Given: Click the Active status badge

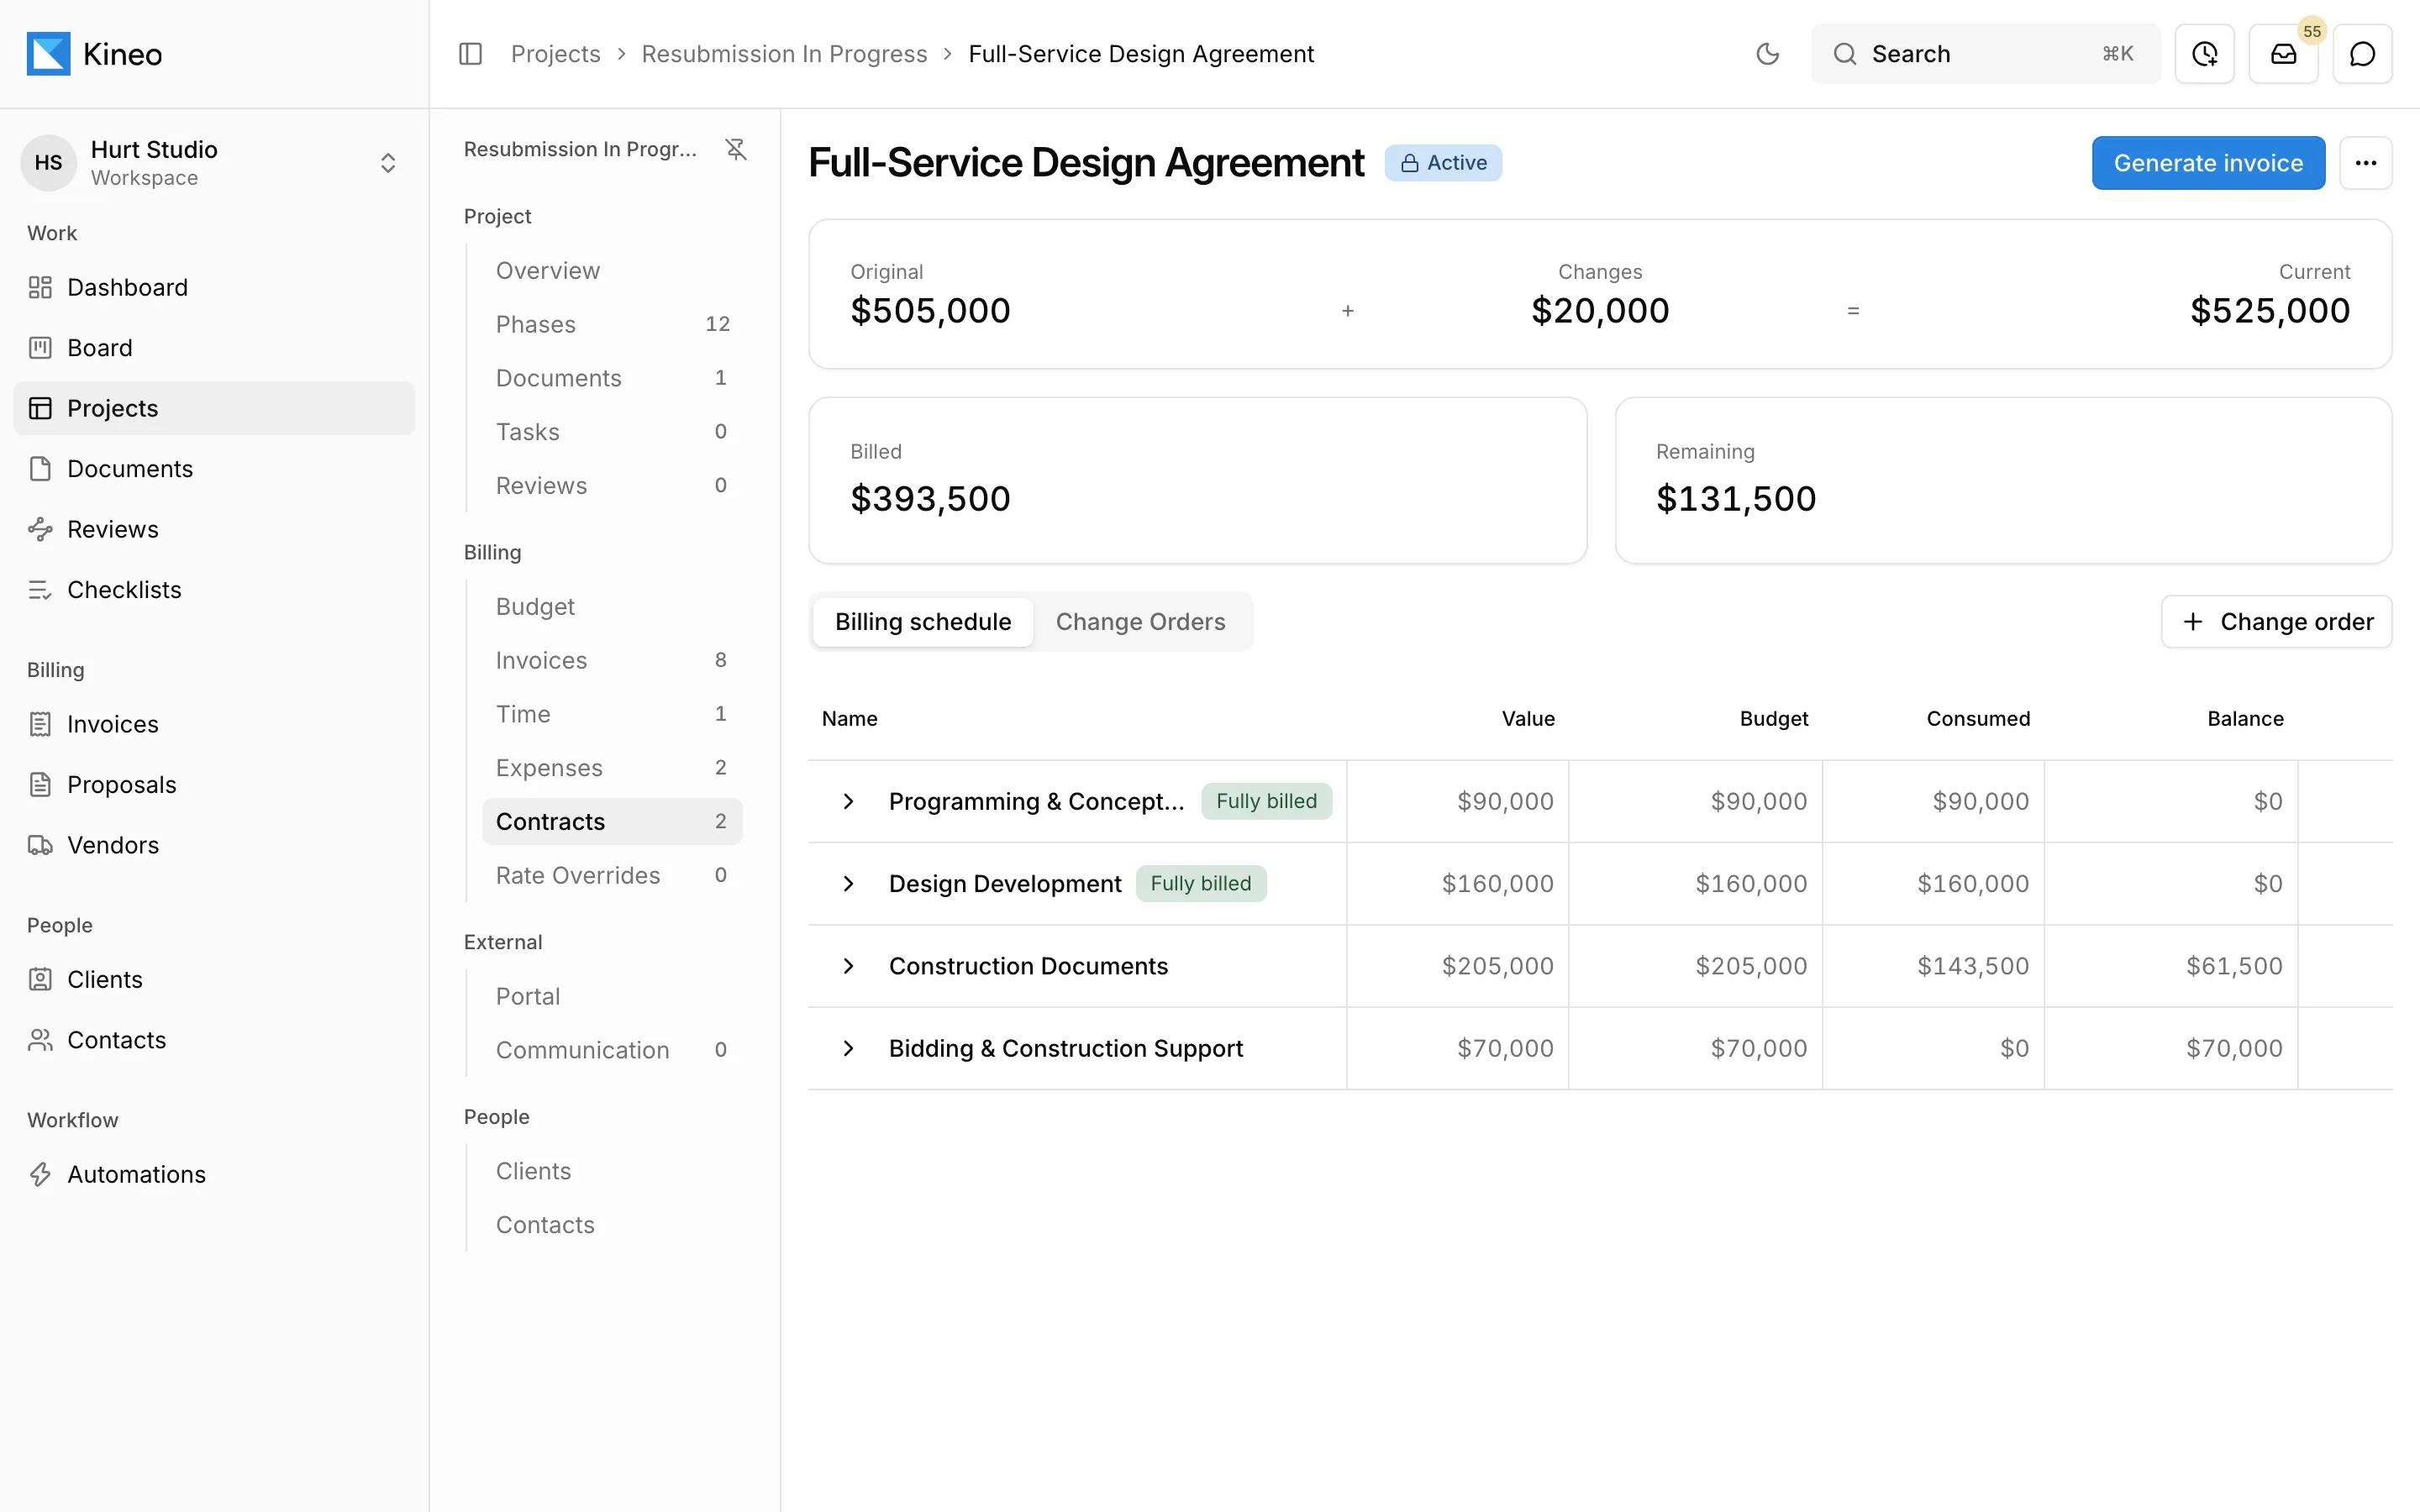Looking at the screenshot, I should point(1443,163).
